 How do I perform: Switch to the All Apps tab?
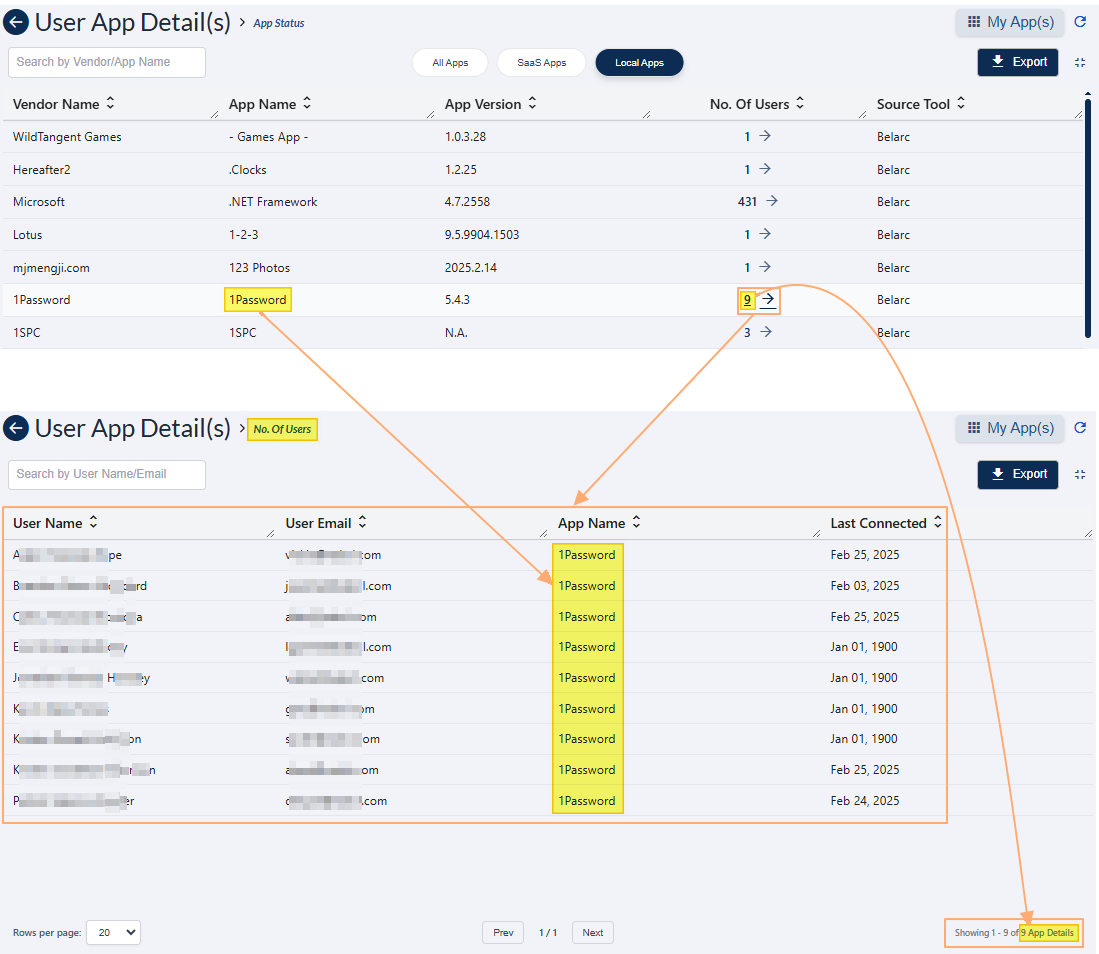(450, 63)
